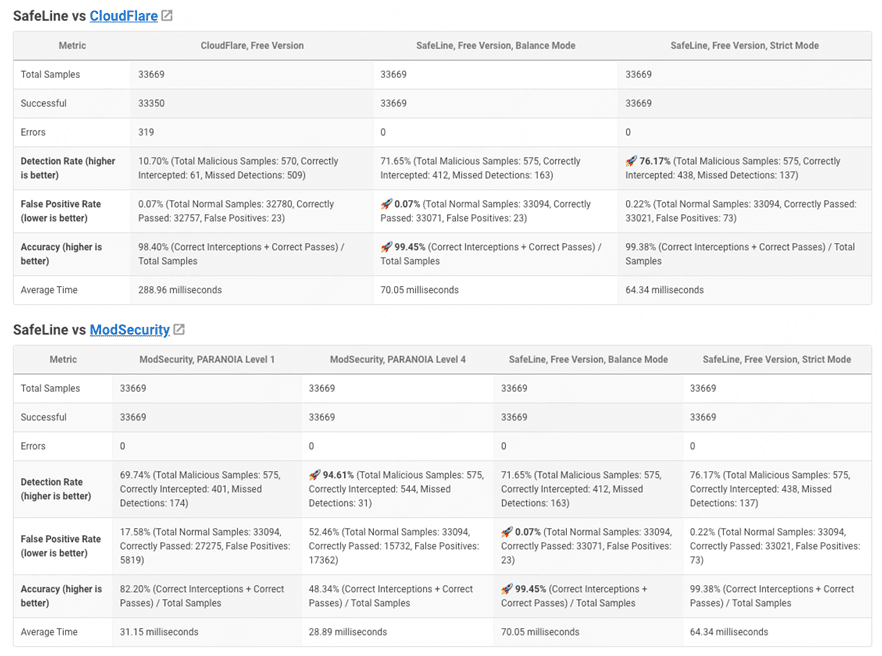Screen dimensions: 882x656
Task: Click the 69.74% detection rate cell
Action: point(206,489)
